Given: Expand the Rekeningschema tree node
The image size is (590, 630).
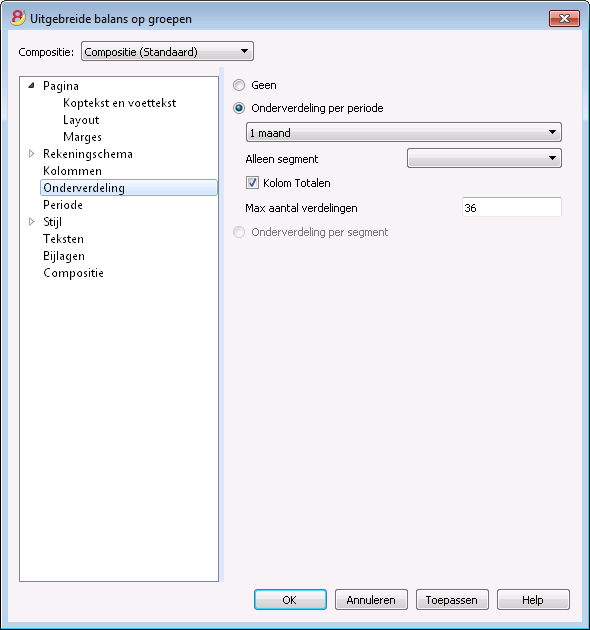Looking at the screenshot, I should [32, 153].
